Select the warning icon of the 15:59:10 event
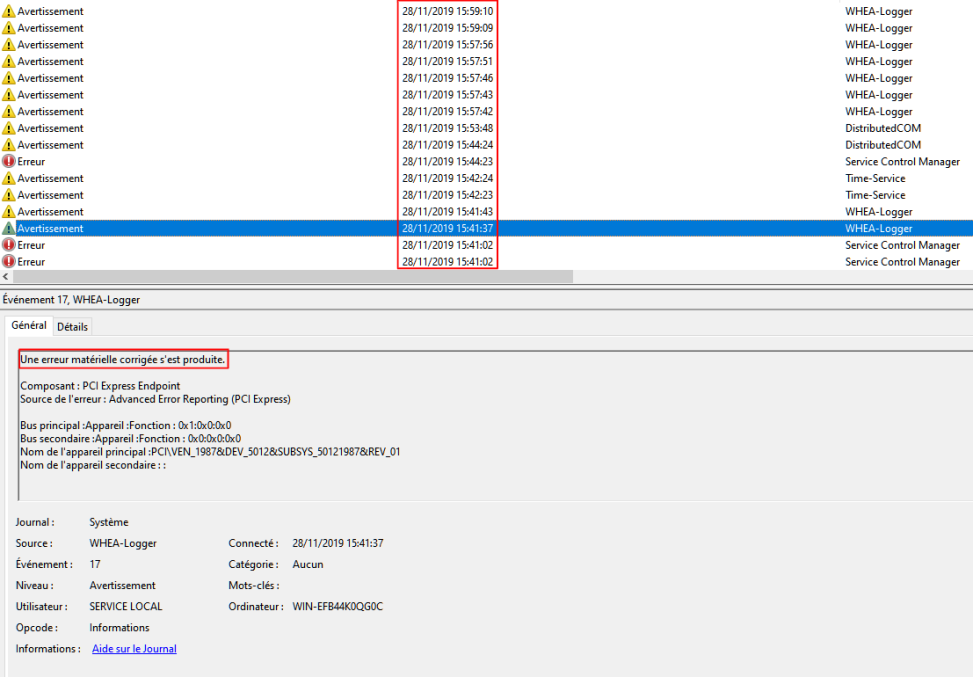Viewport: 973px width, 677px height. pyautogui.click(x=9, y=11)
